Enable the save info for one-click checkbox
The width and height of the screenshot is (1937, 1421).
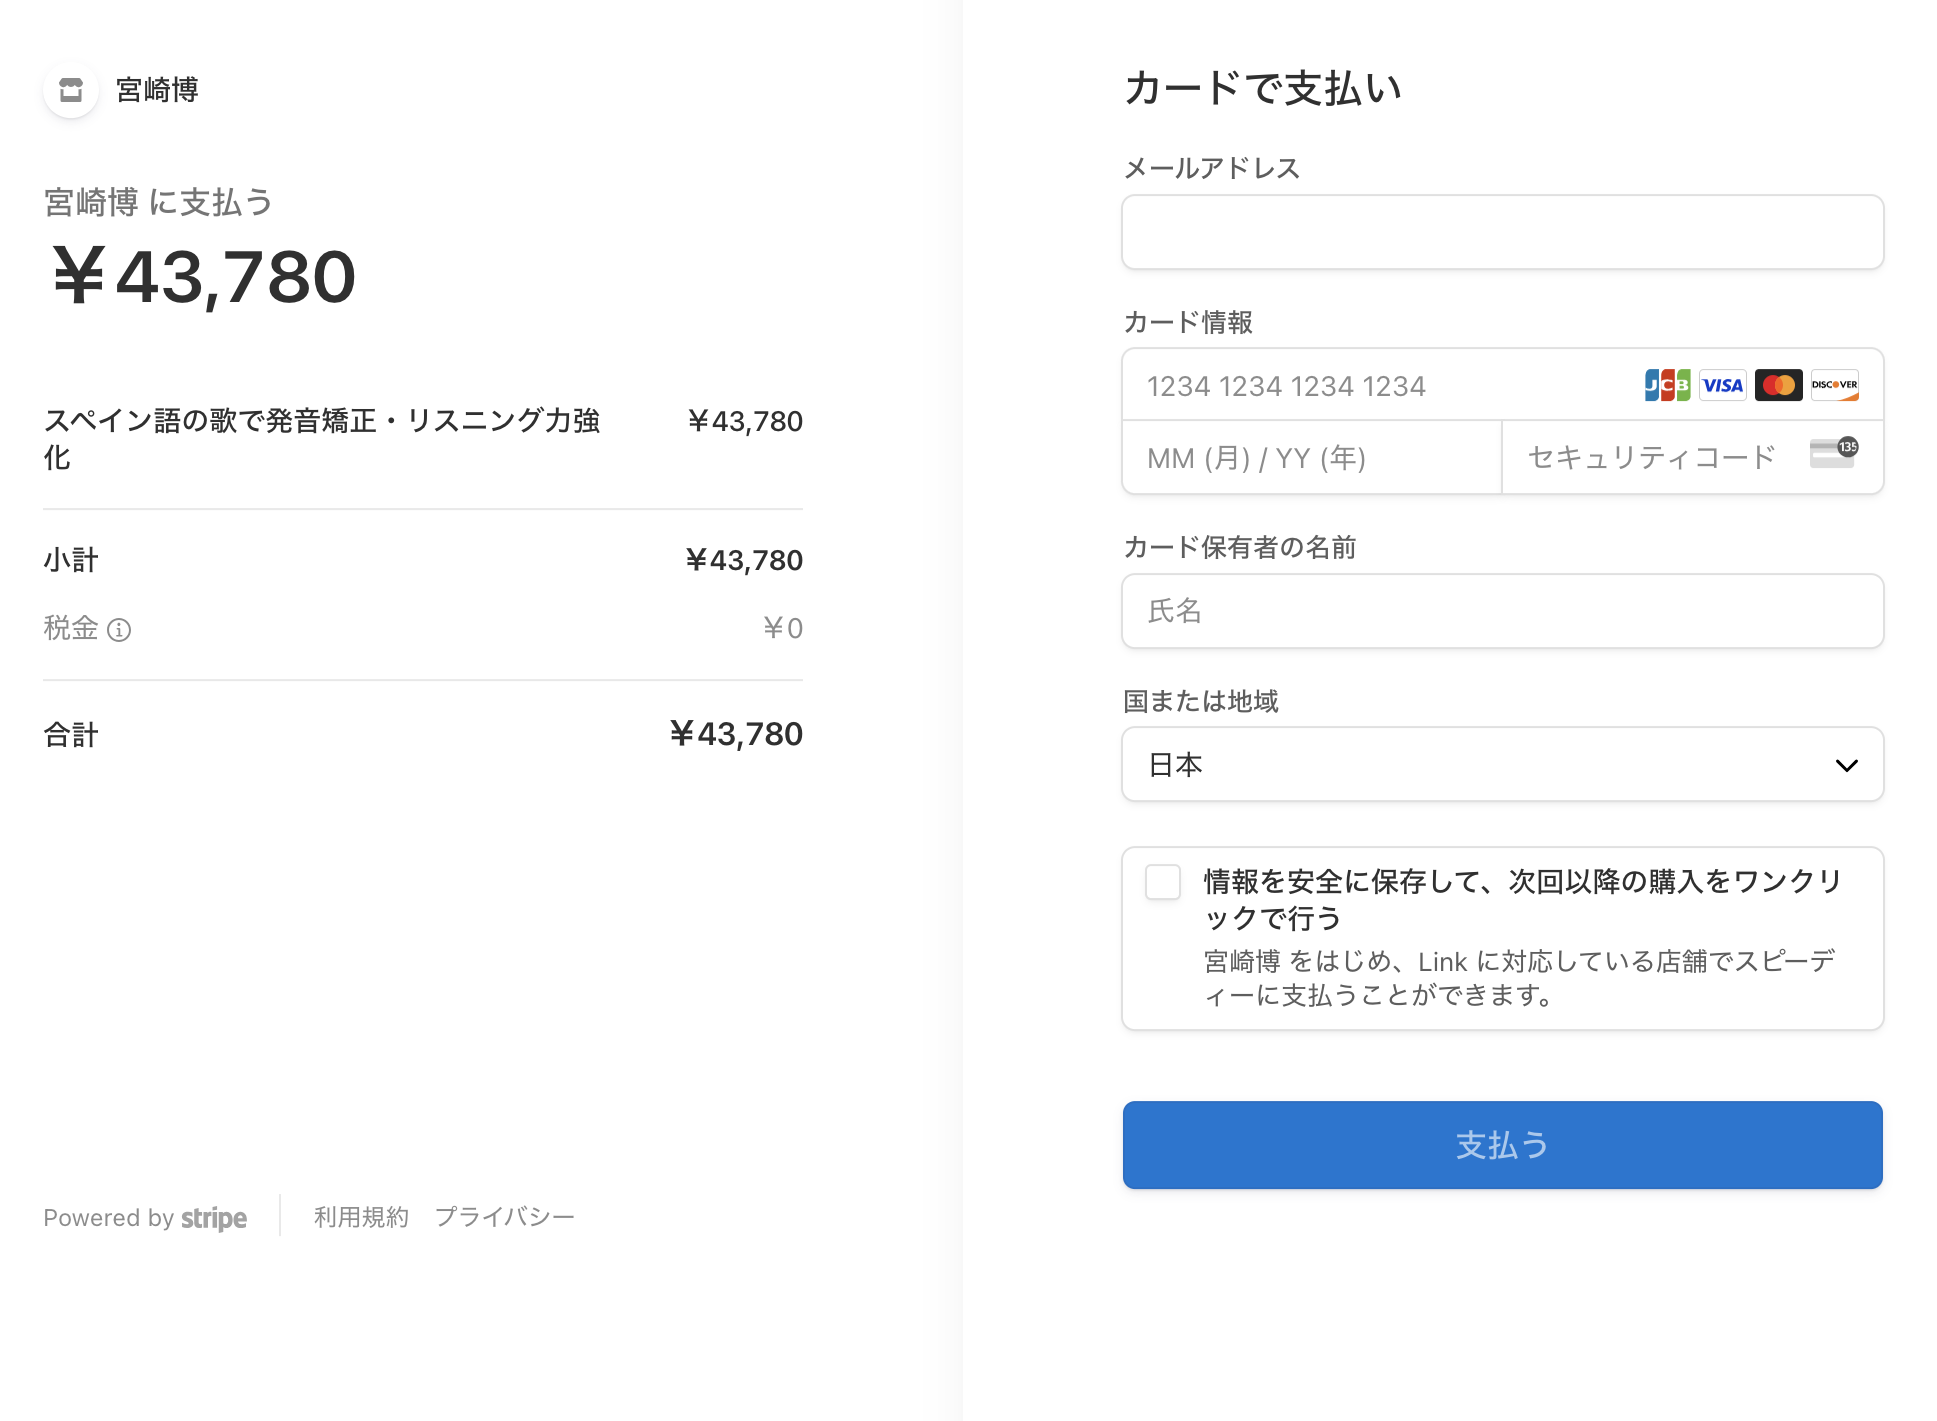(1163, 882)
